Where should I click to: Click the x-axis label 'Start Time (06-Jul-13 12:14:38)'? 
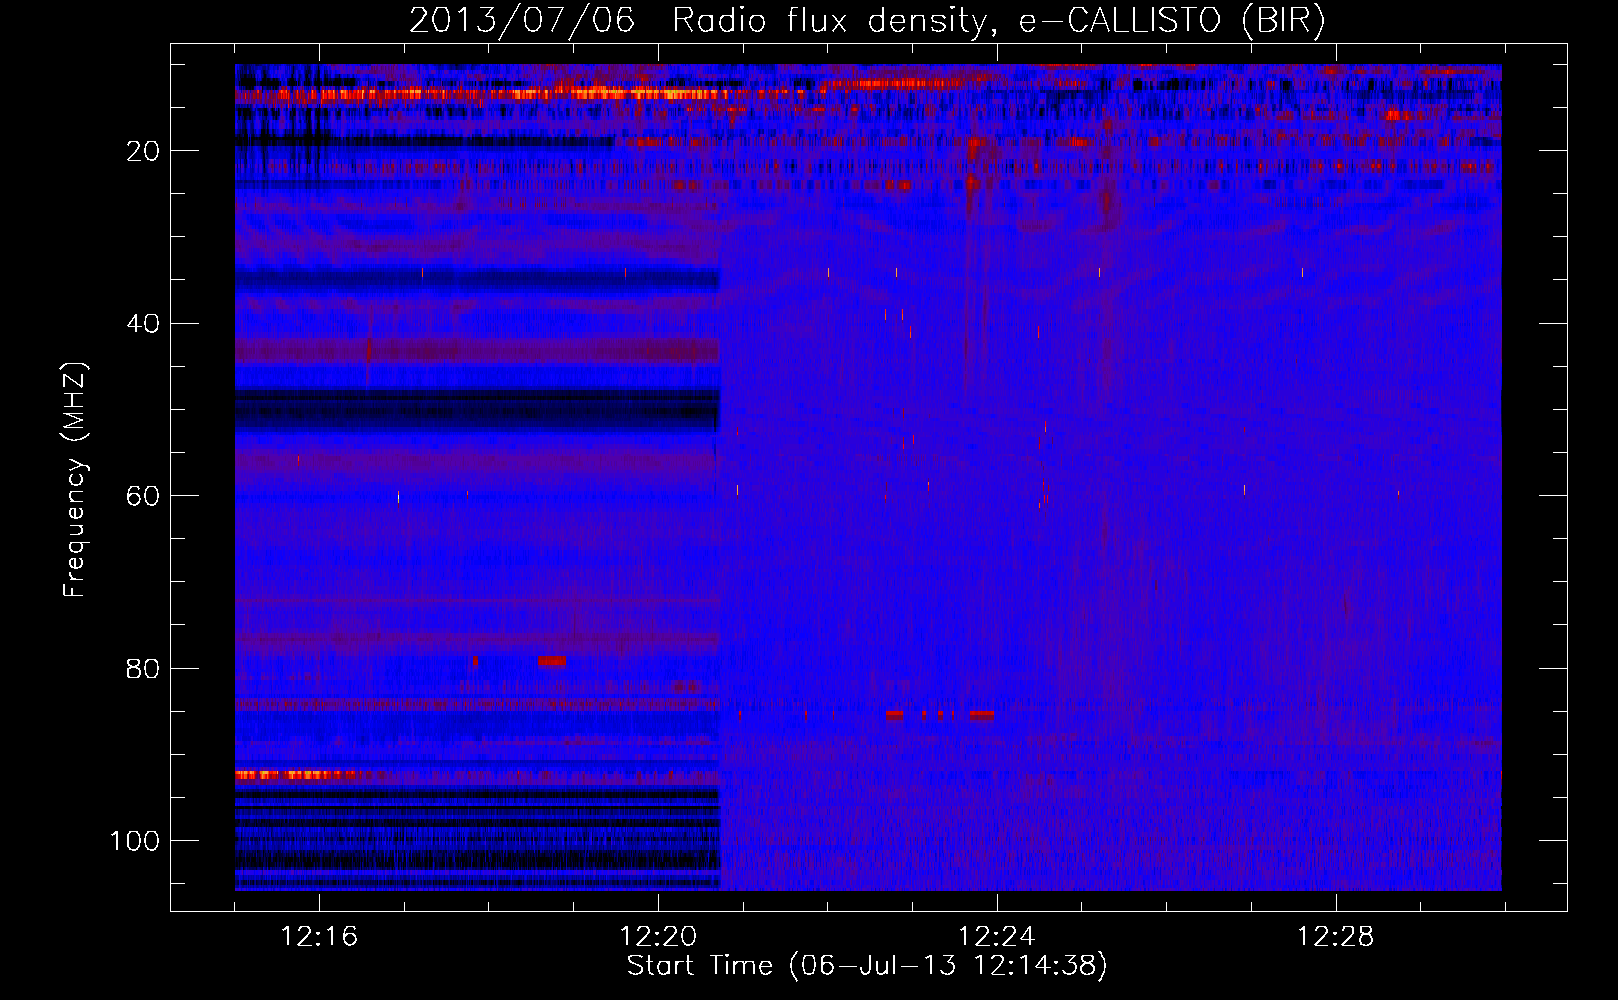pos(867,966)
